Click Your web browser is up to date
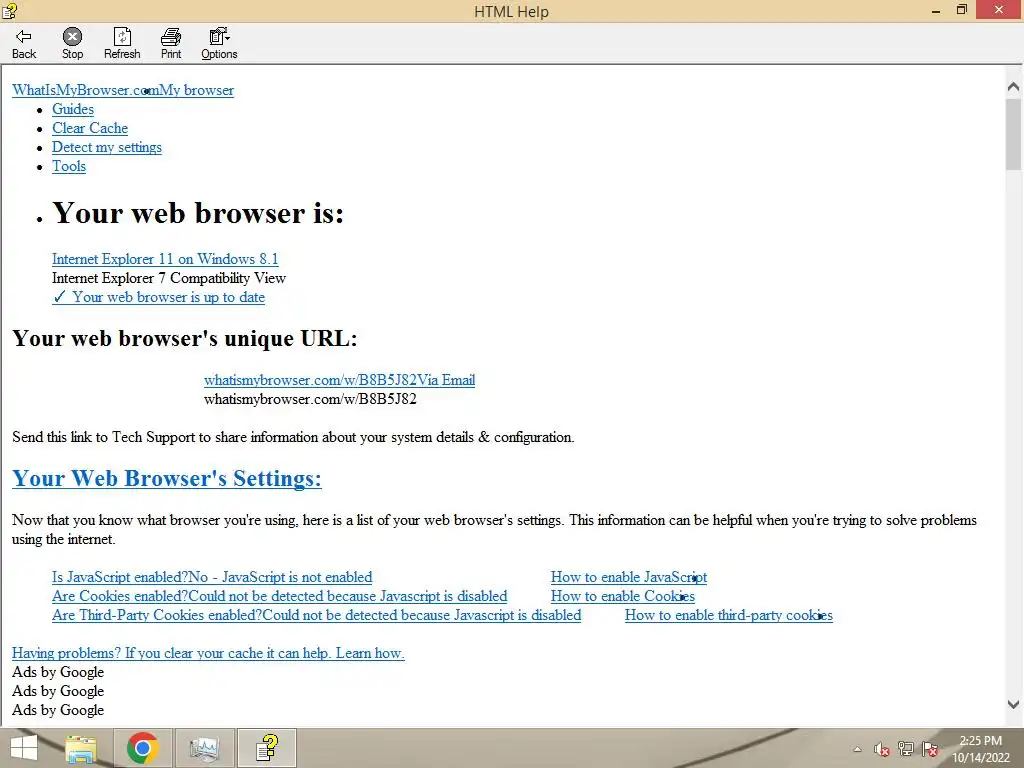The height and width of the screenshot is (768, 1024). pos(159,297)
